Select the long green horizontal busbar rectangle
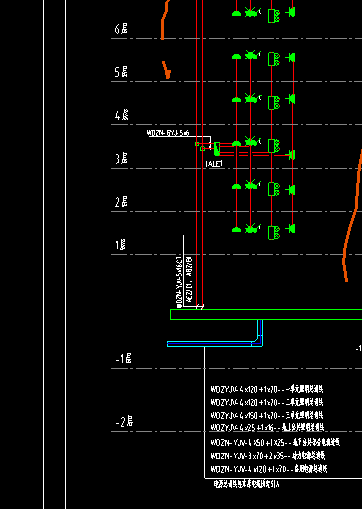 pyautogui.click(x=266, y=315)
